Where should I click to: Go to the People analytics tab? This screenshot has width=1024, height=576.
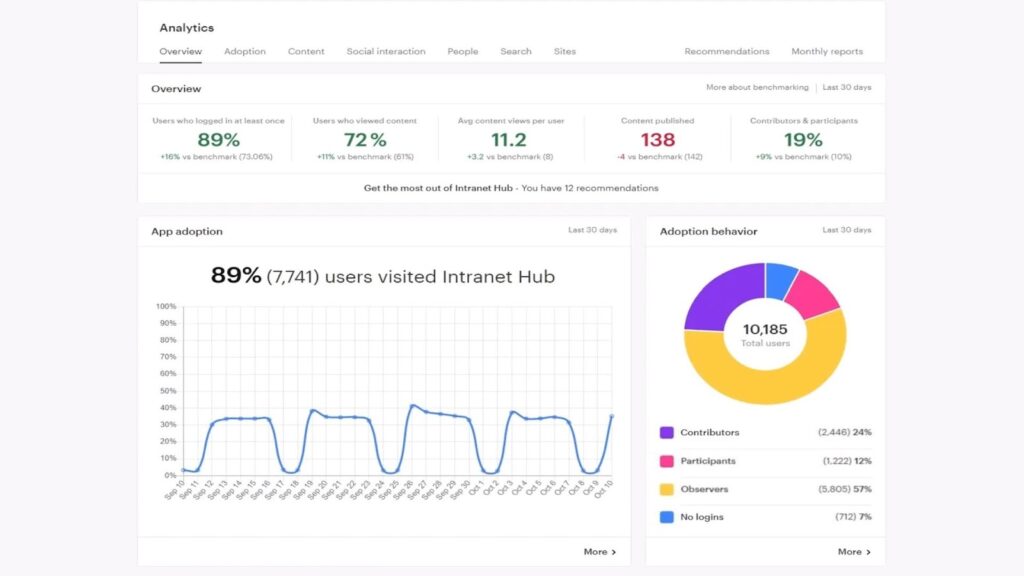[462, 51]
